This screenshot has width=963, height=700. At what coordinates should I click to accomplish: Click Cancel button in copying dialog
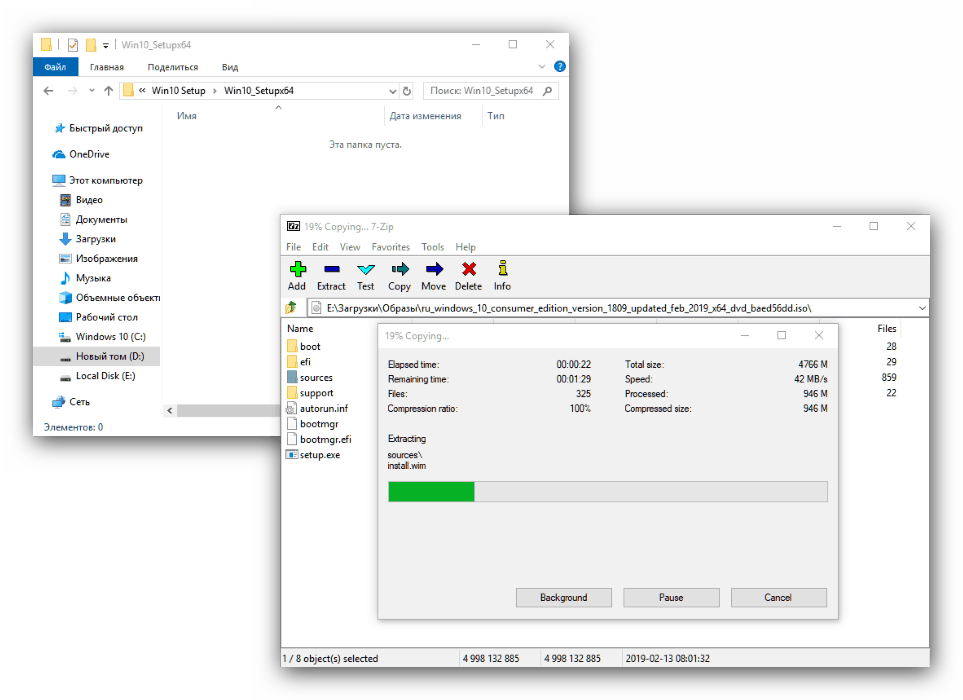[779, 597]
